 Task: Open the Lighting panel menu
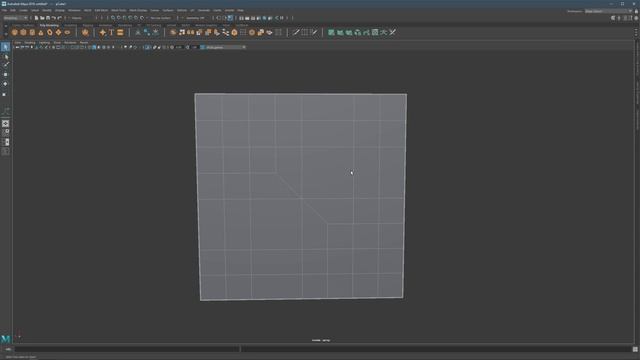point(44,42)
